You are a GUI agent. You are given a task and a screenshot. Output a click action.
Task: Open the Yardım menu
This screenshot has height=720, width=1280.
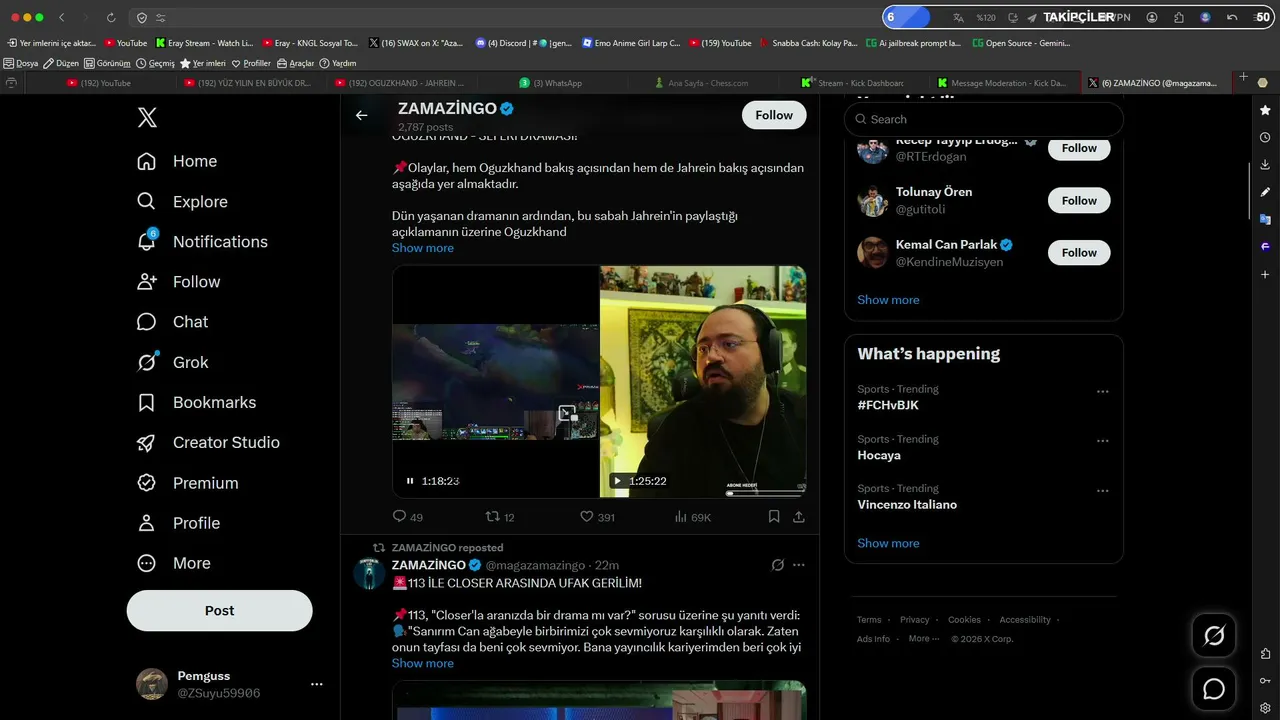click(x=338, y=63)
